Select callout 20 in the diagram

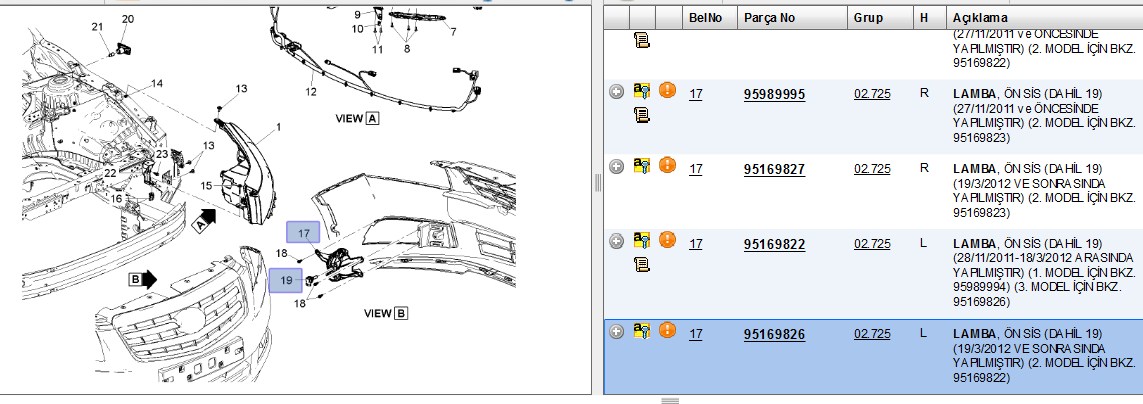point(128,18)
